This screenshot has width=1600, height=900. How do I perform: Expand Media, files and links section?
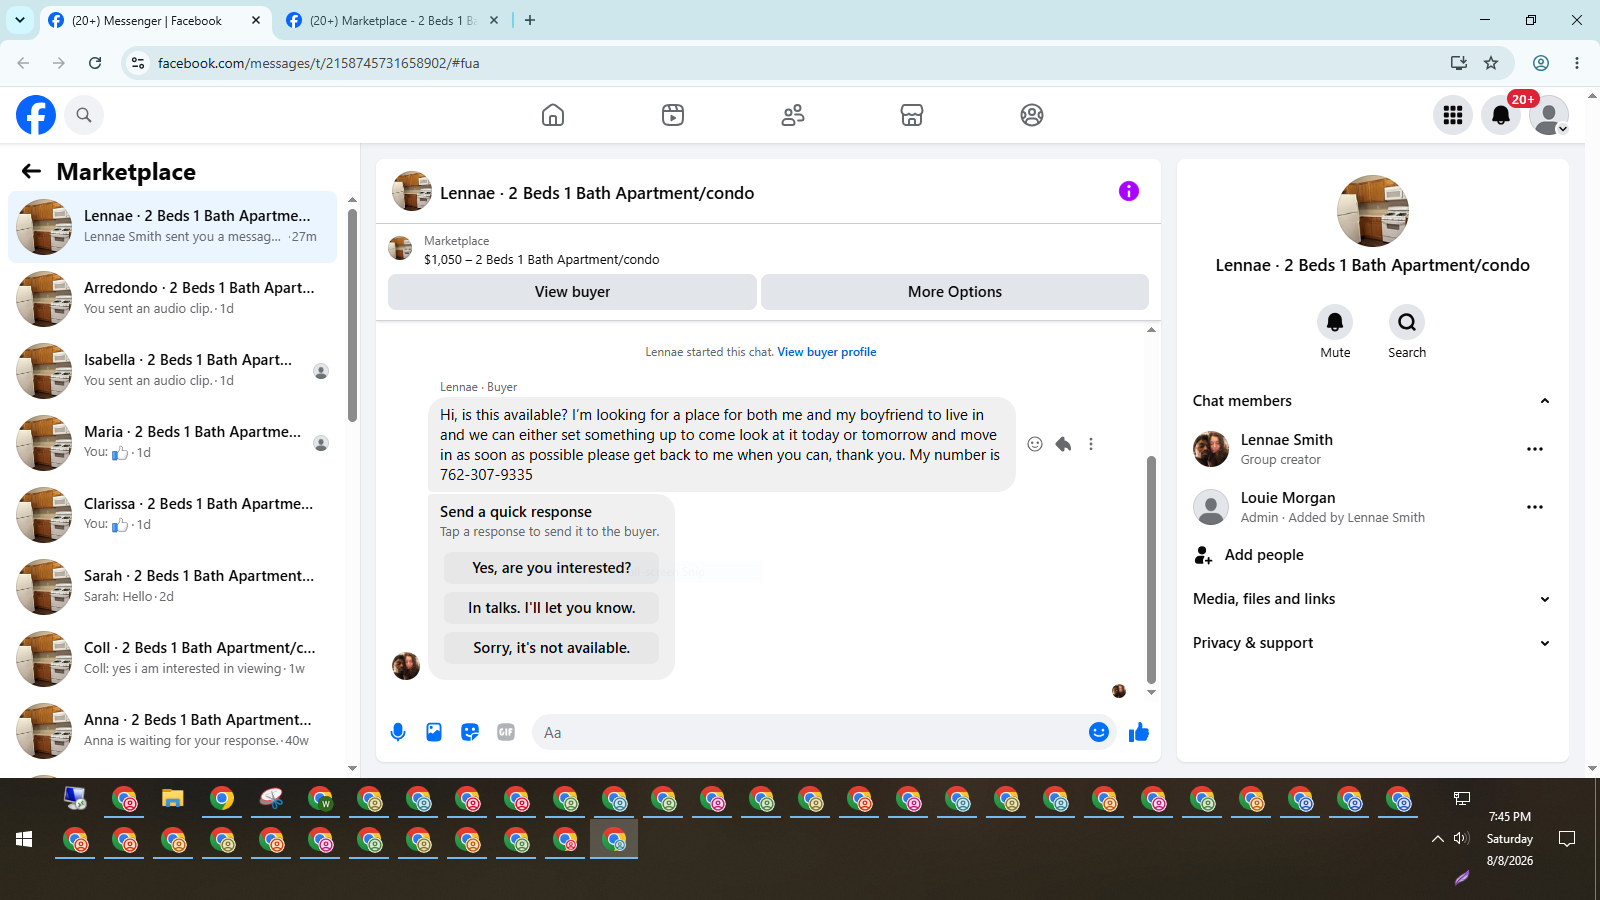pyautogui.click(x=1372, y=599)
